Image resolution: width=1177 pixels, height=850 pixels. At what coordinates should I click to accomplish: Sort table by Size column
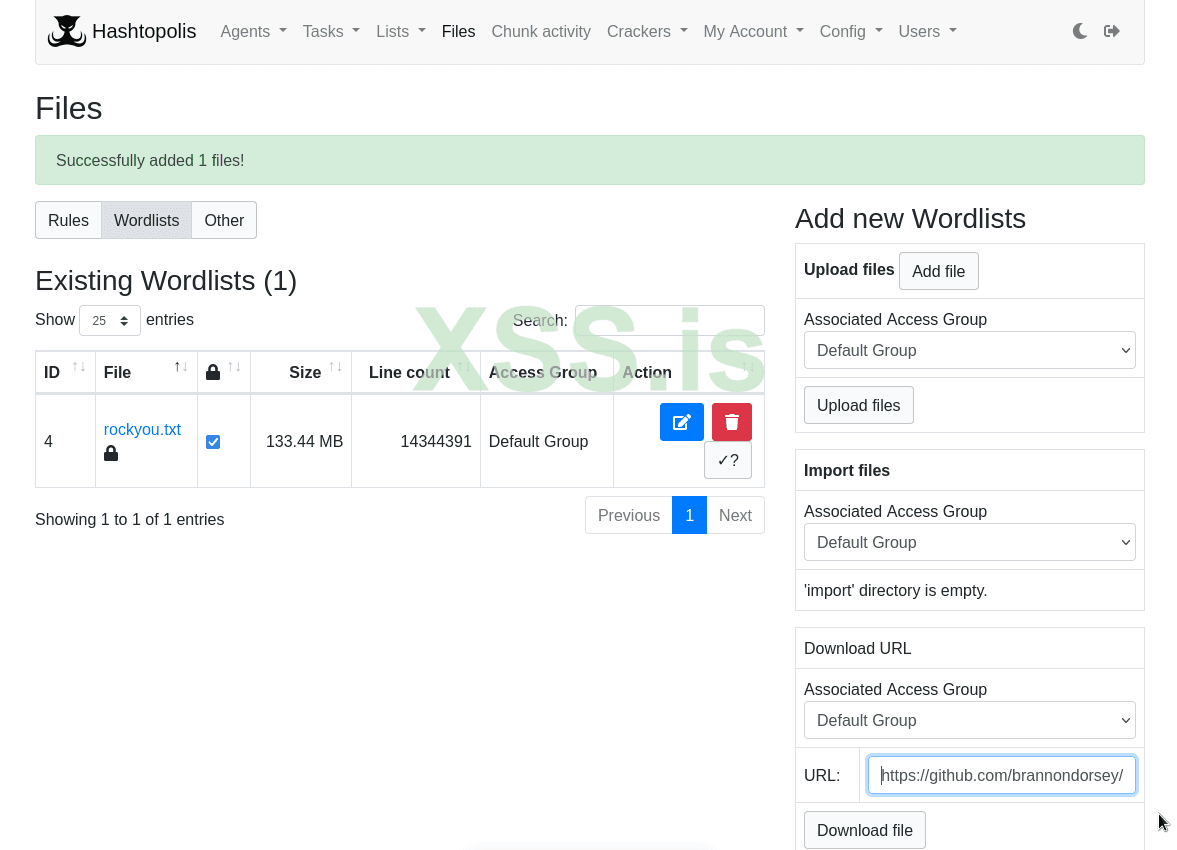[x=301, y=372]
